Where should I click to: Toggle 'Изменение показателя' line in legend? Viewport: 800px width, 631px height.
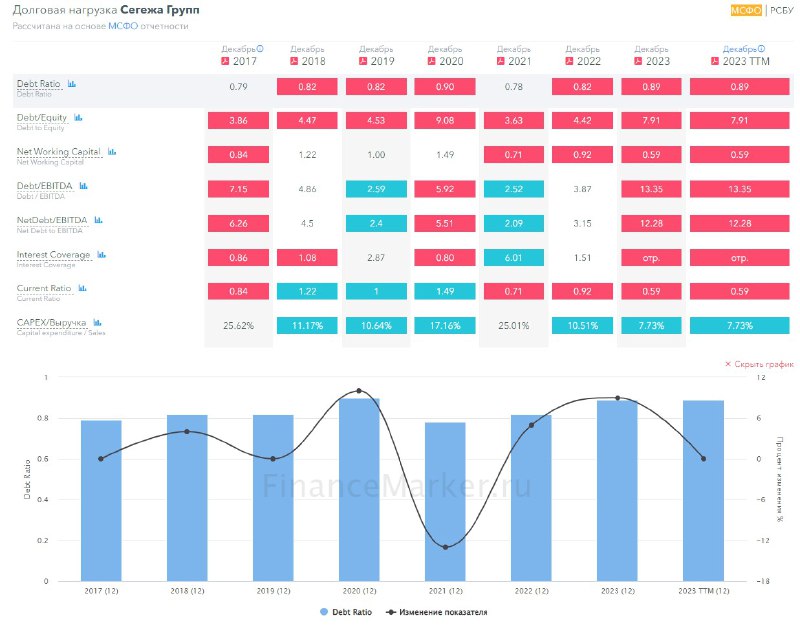[435, 611]
